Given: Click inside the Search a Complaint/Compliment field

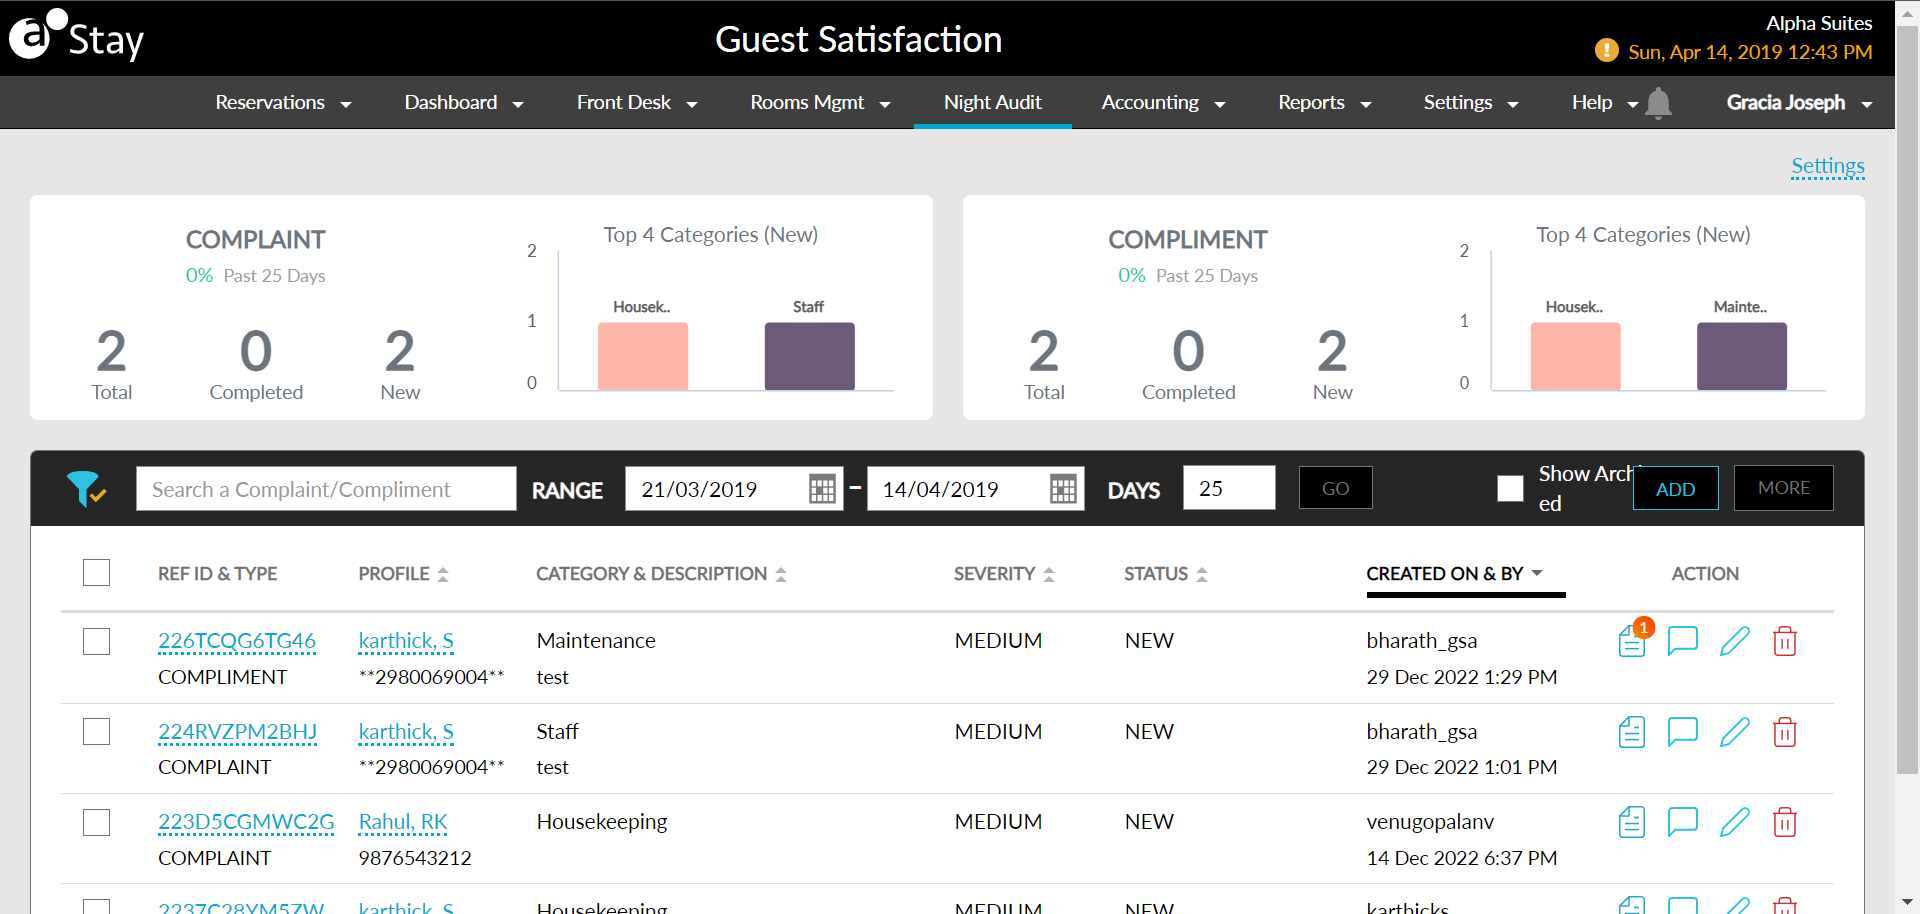Looking at the screenshot, I should pyautogui.click(x=325, y=489).
